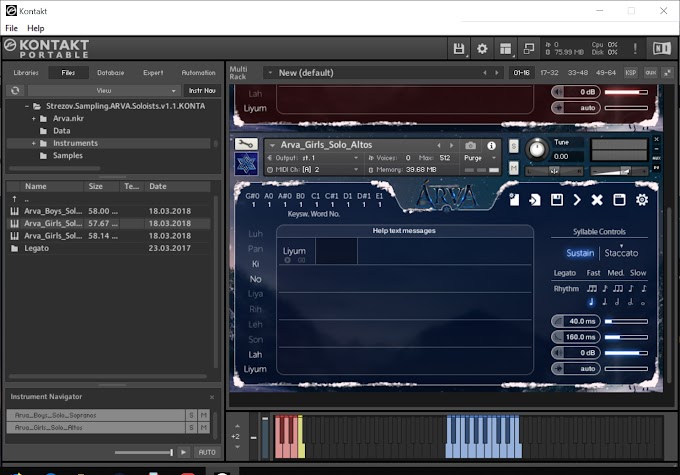Open the Kontakt save menu disk icon
This screenshot has height=475, width=680.
coord(458,48)
